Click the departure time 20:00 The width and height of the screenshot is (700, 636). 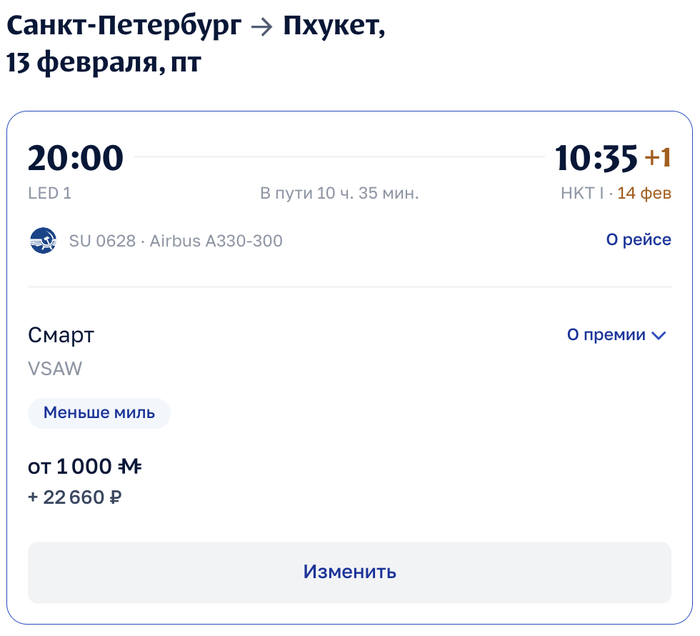76,158
